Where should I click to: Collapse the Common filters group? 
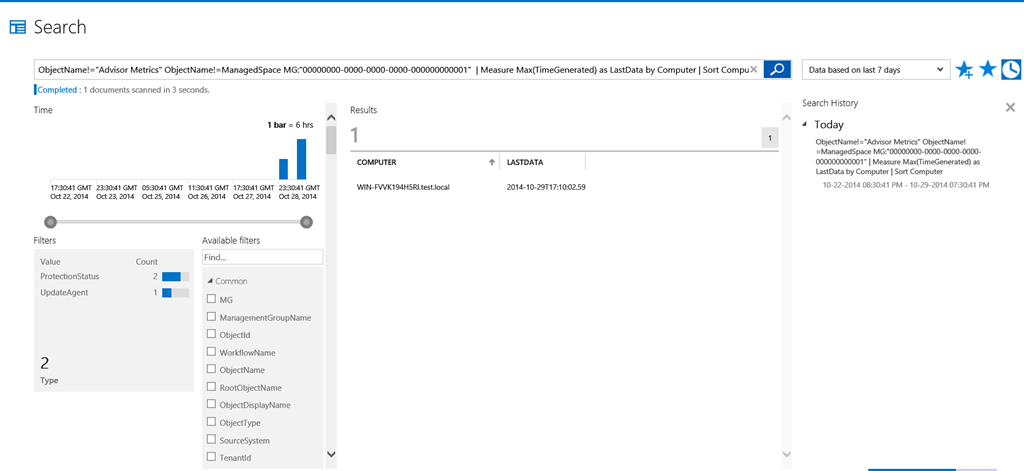coord(210,281)
